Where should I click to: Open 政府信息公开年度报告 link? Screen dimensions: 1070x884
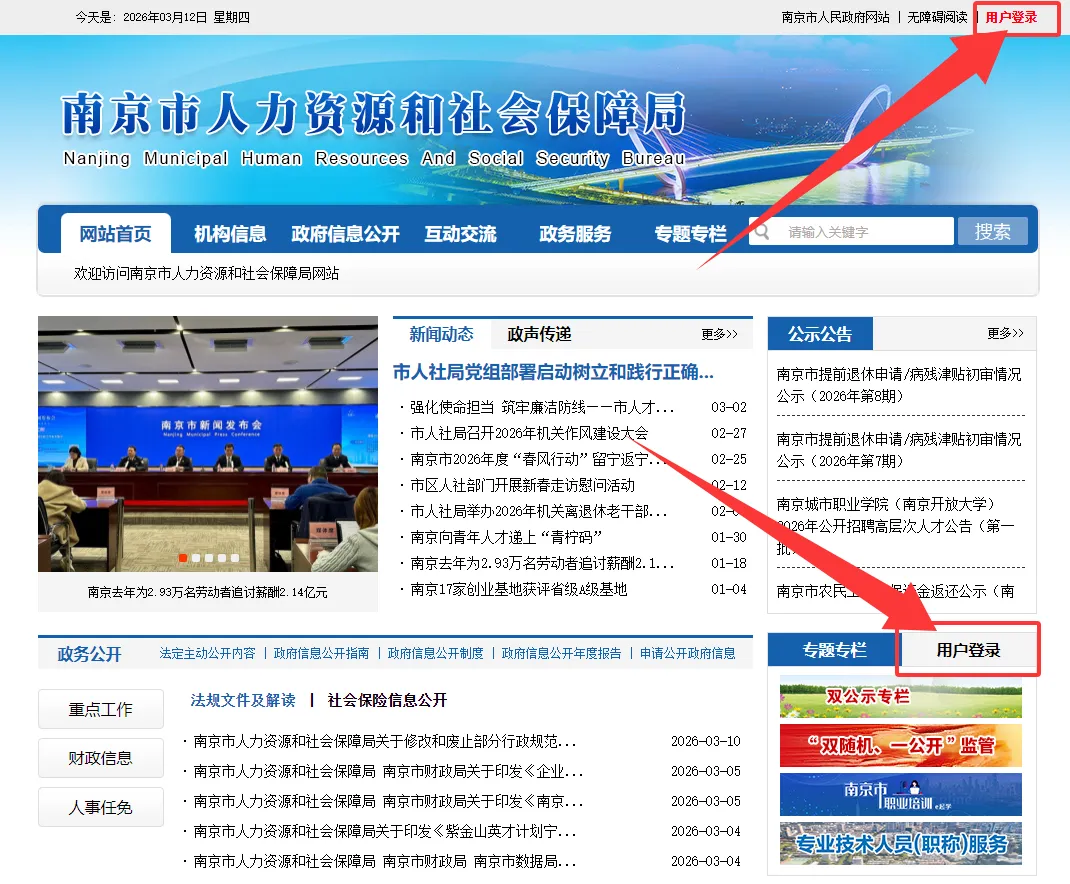pos(562,653)
